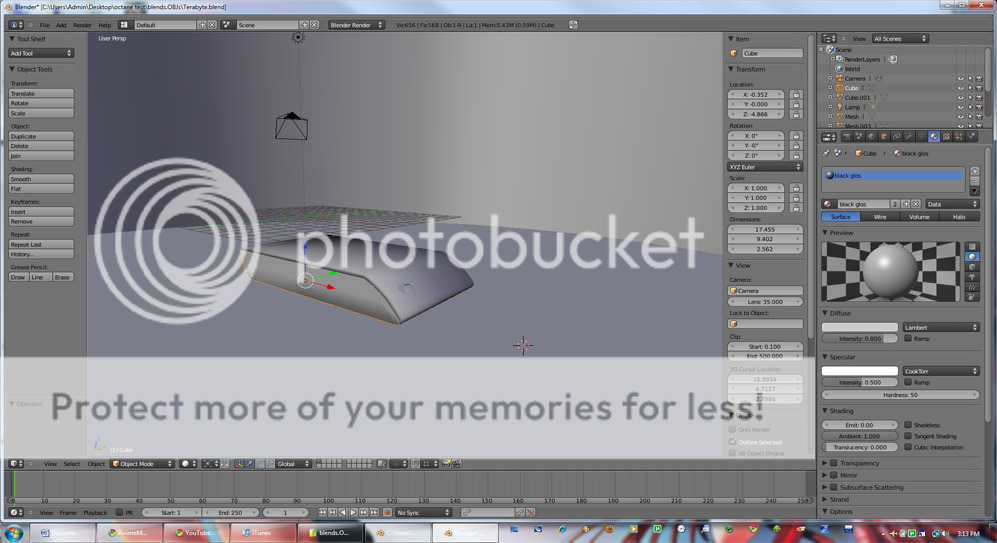Set preview type to monkey
Screen dimensions: 997x543
(972, 277)
